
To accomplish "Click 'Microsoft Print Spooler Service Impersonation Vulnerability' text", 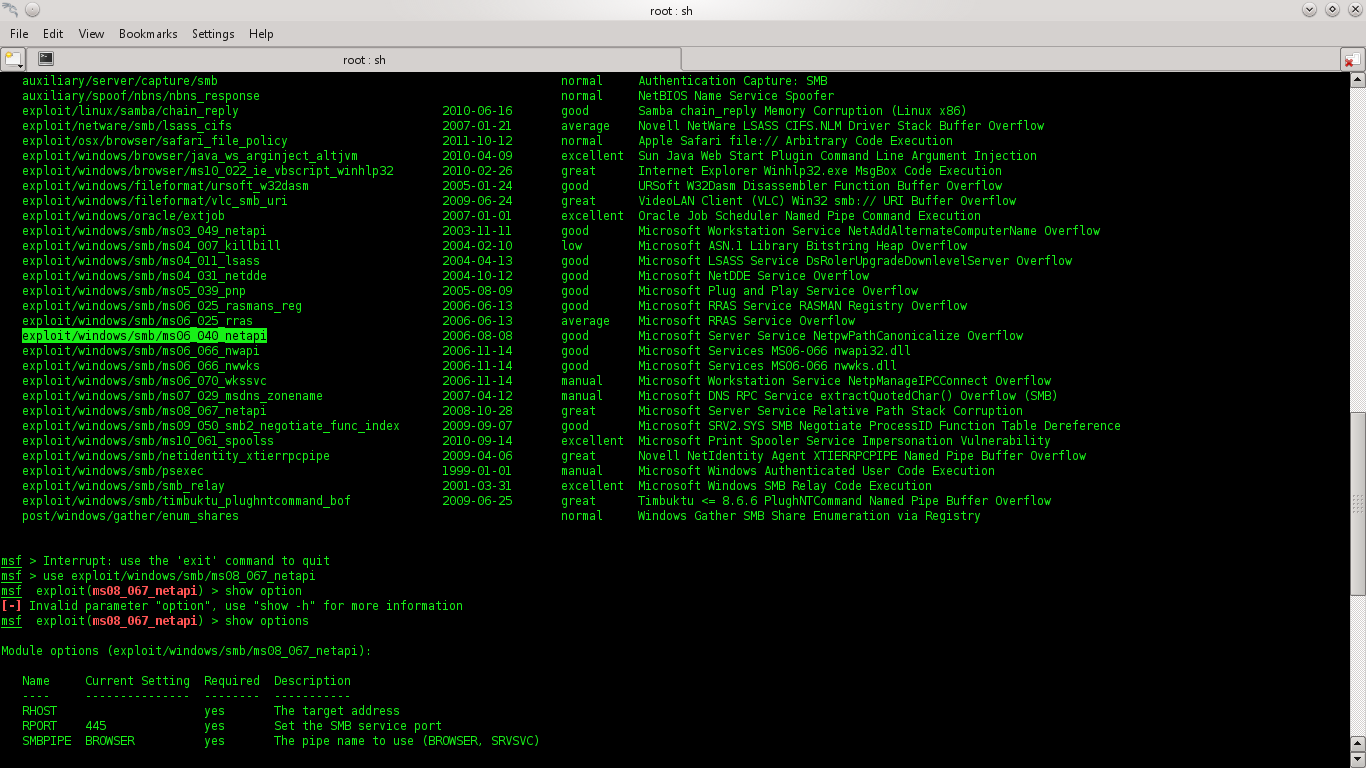I will pos(844,441).
